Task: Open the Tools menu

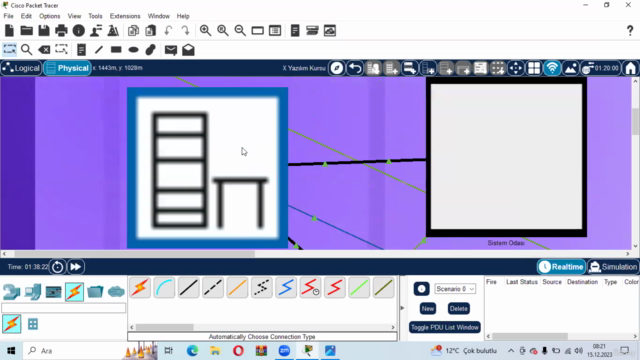Action: coord(95,16)
